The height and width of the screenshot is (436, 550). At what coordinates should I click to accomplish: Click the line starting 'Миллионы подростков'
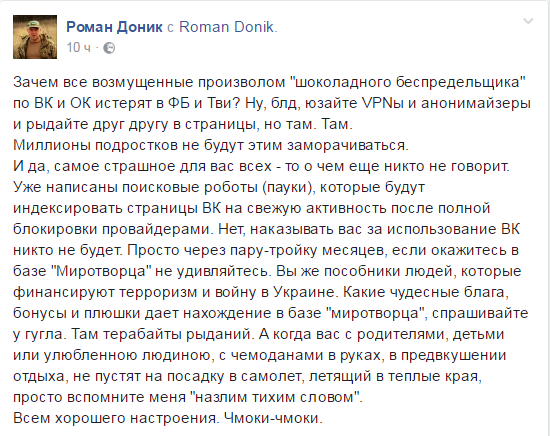(x=211, y=145)
